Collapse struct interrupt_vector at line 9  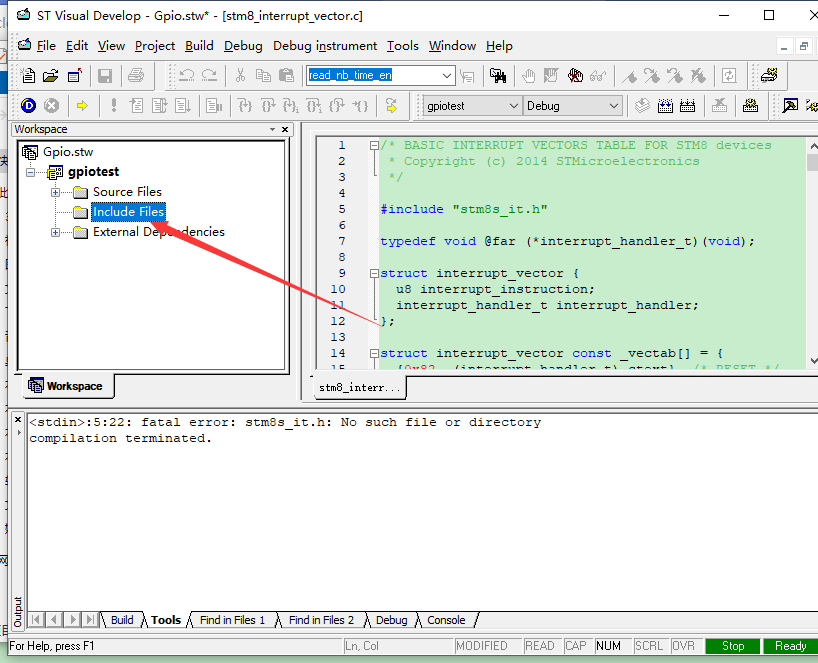click(x=374, y=273)
